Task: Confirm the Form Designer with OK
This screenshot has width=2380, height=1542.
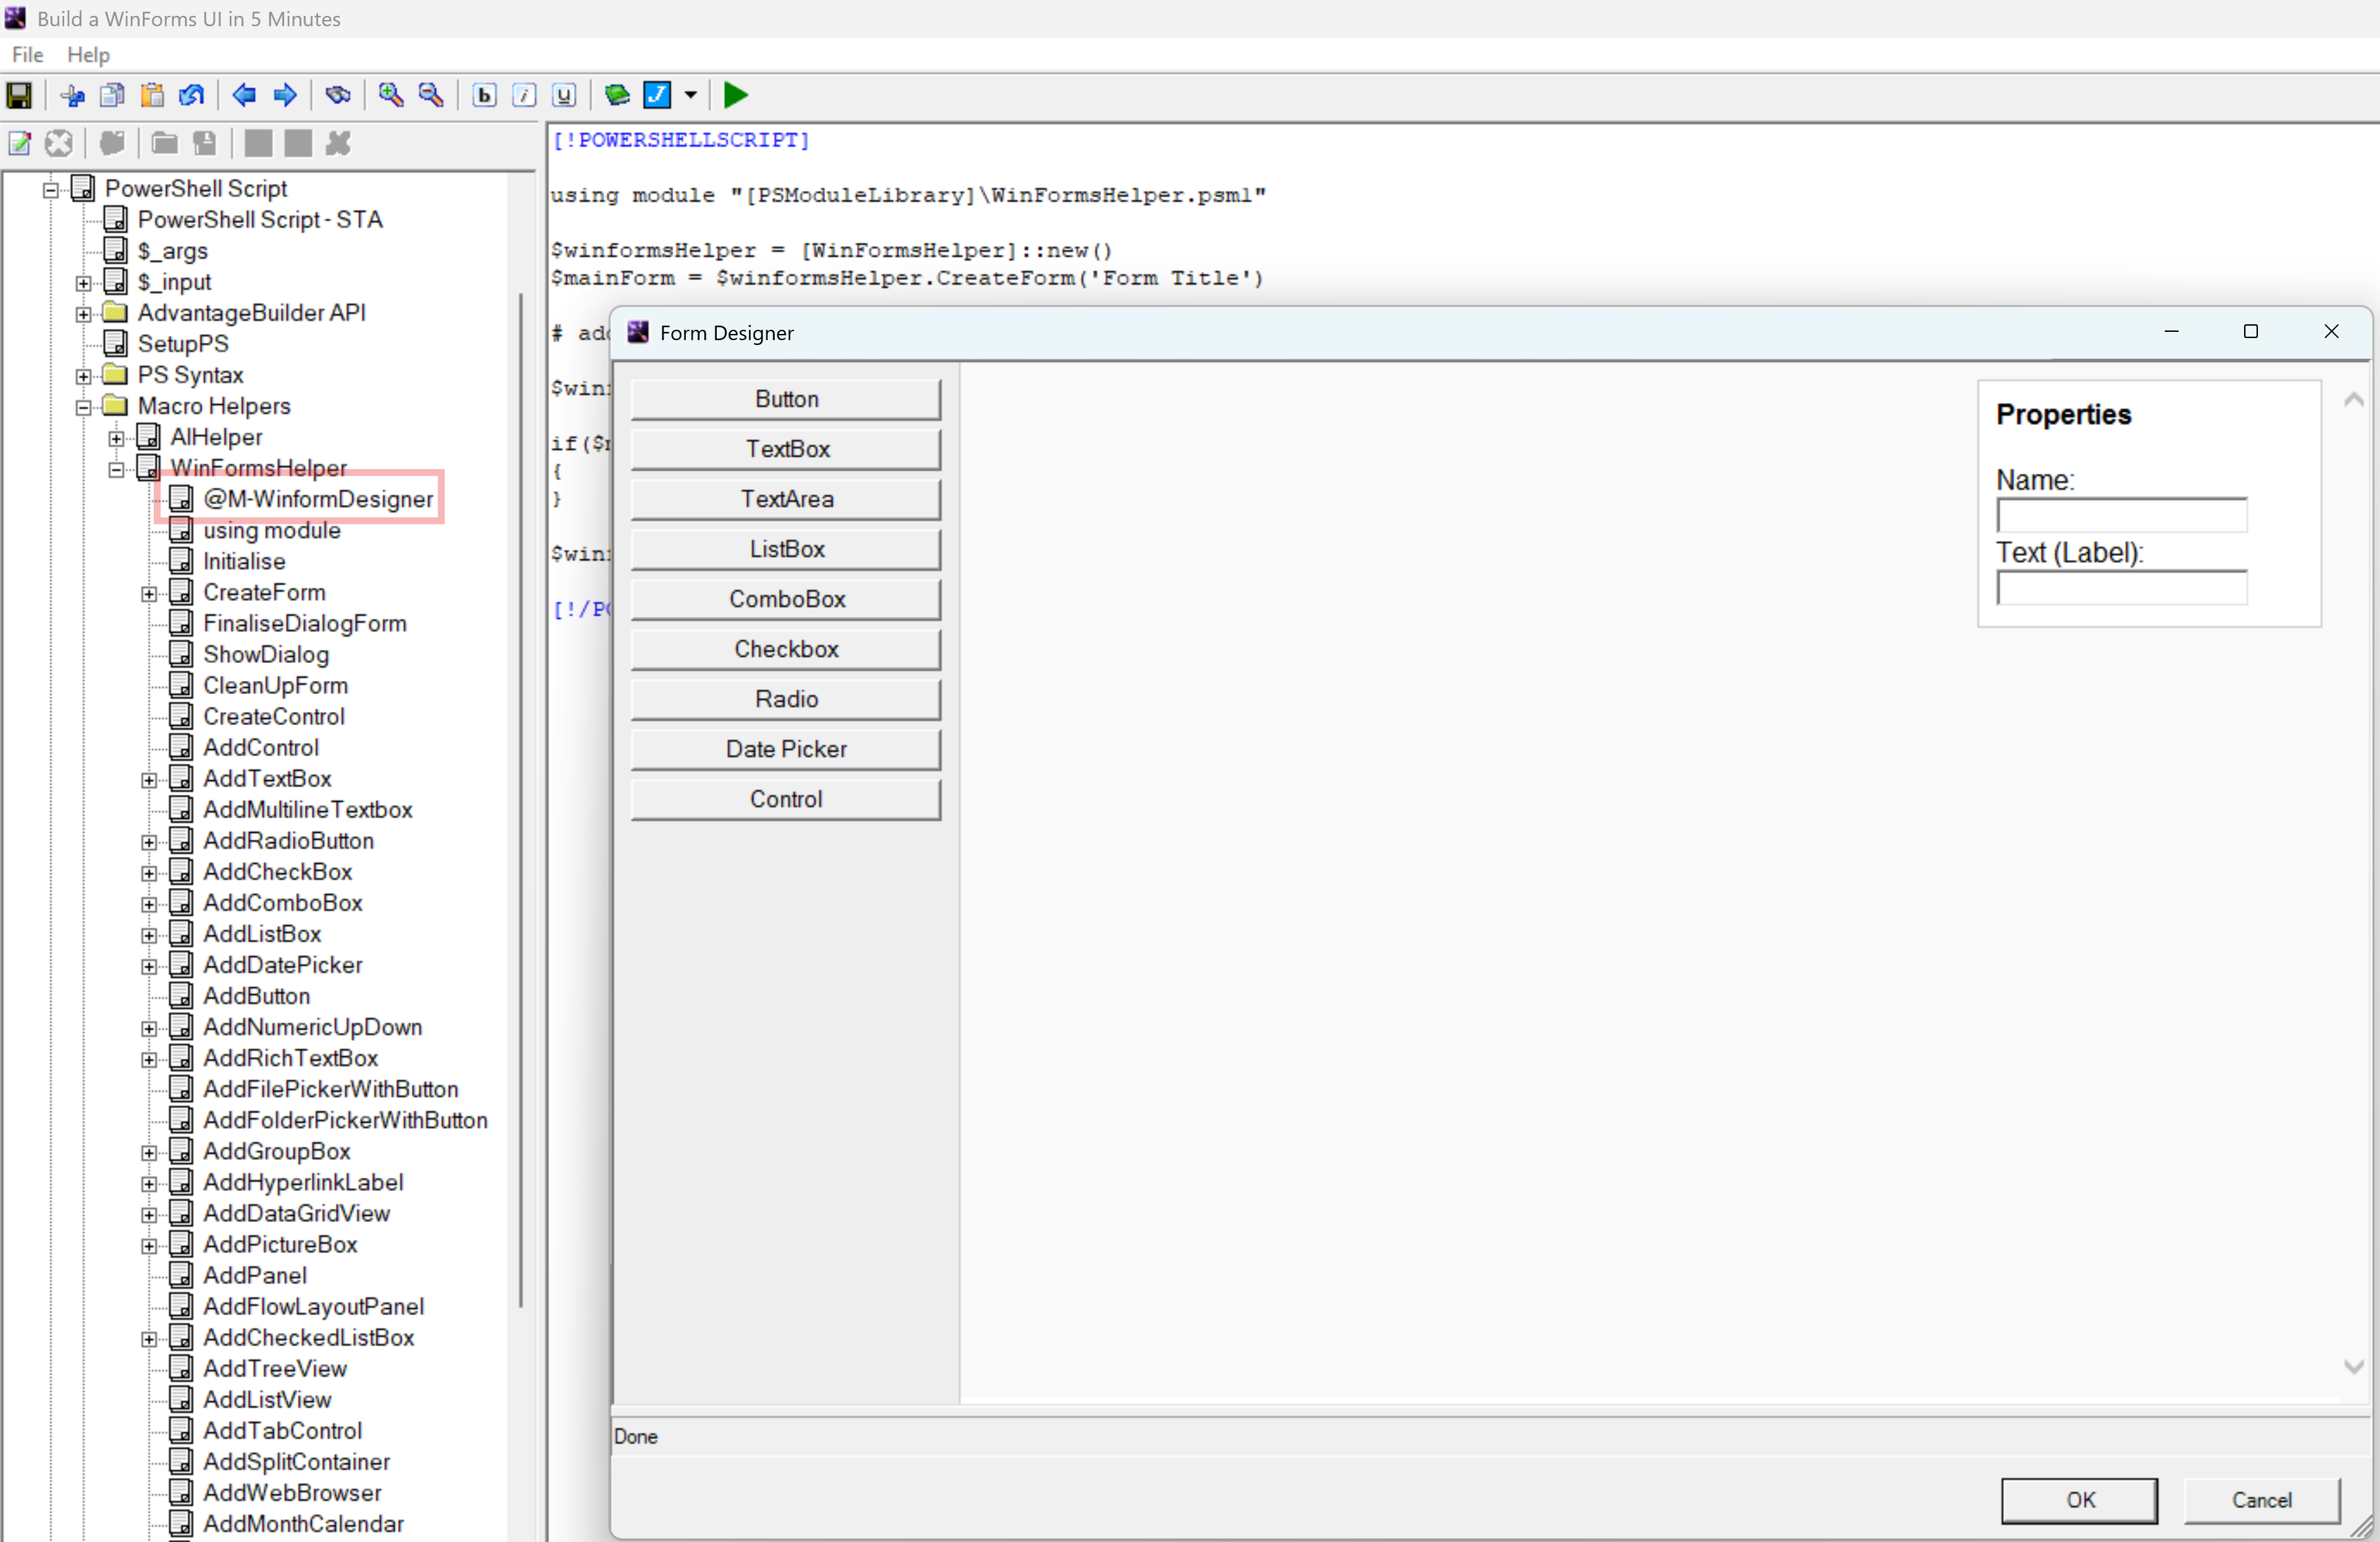Action: click(2080, 1500)
